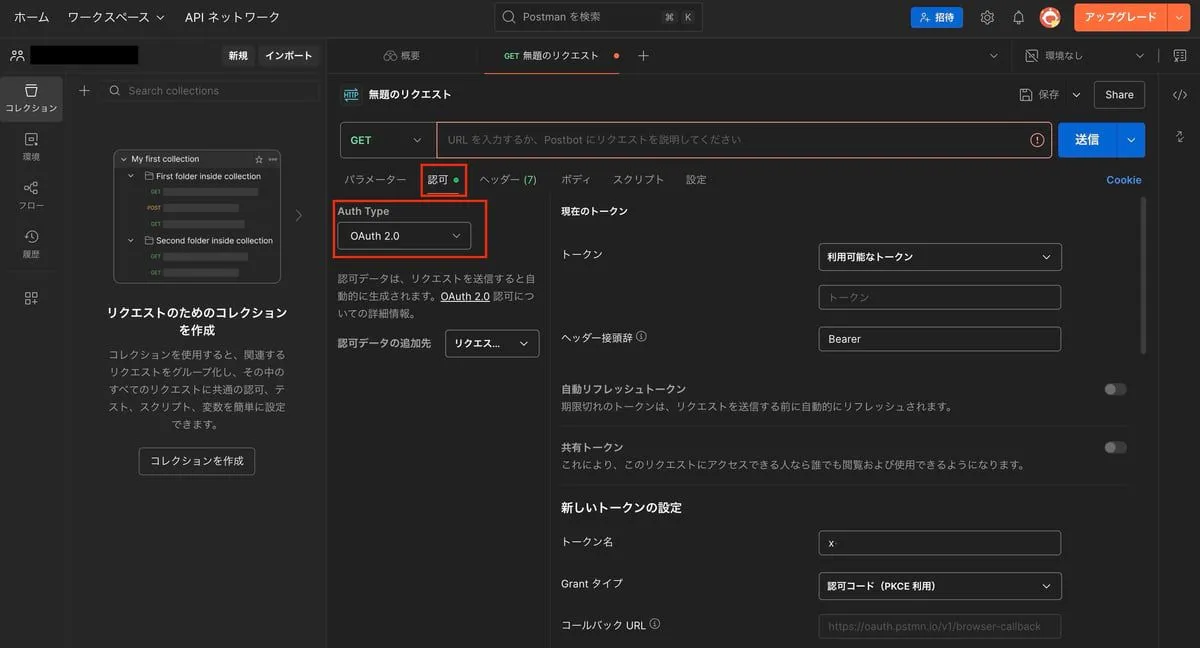The width and height of the screenshot is (1200, 648).
Task: Open the GET method dropdown
Action: [387, 141]
